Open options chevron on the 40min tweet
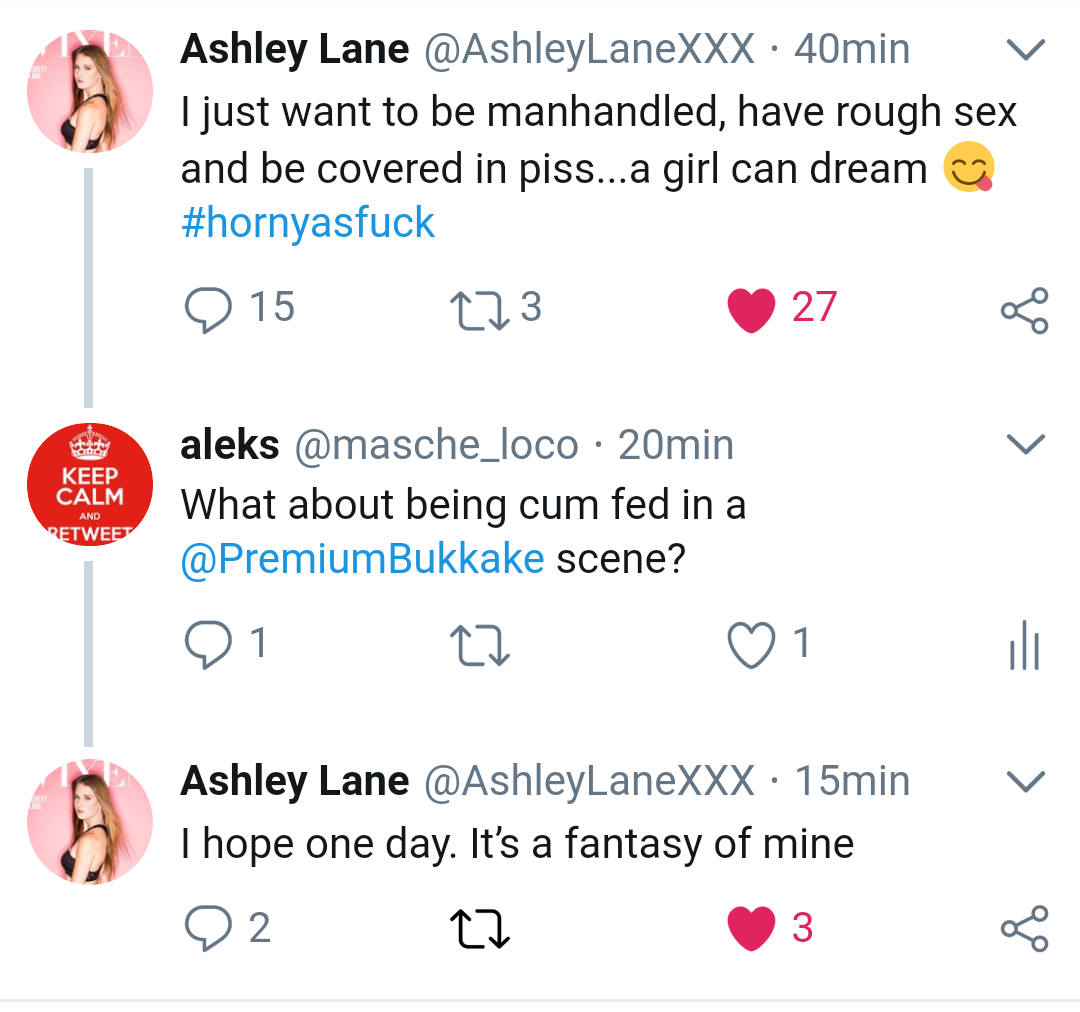This screenshot has height=1012, width=1080. (x=1025, y=50)
